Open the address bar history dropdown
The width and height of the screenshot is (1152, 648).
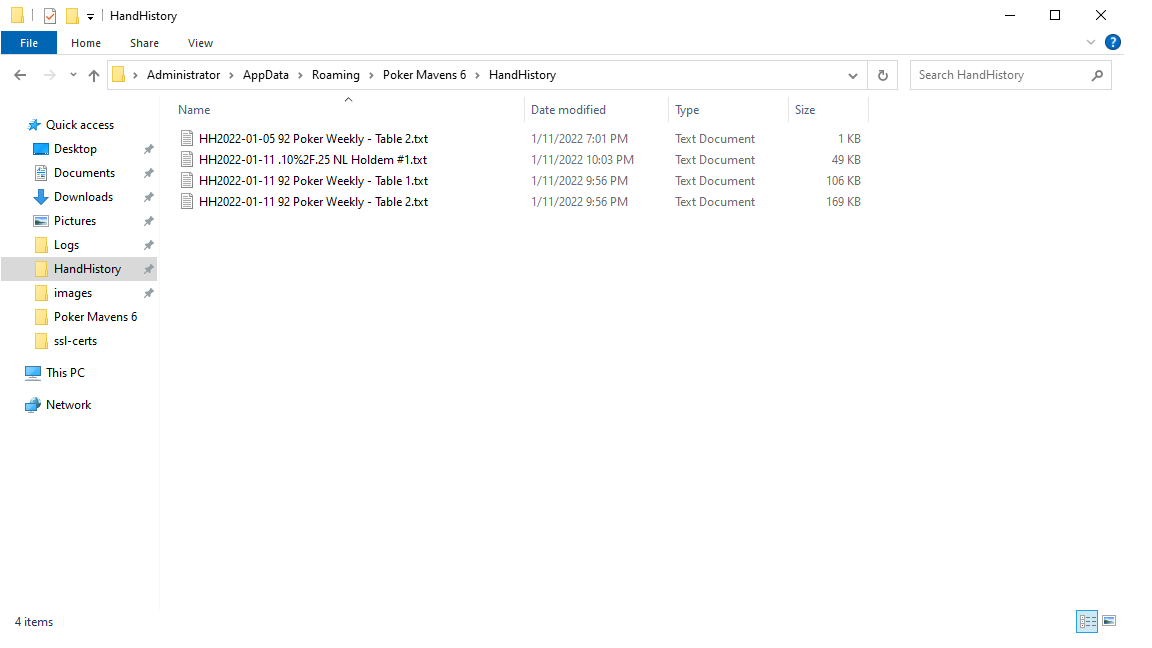tap(853, 75)
